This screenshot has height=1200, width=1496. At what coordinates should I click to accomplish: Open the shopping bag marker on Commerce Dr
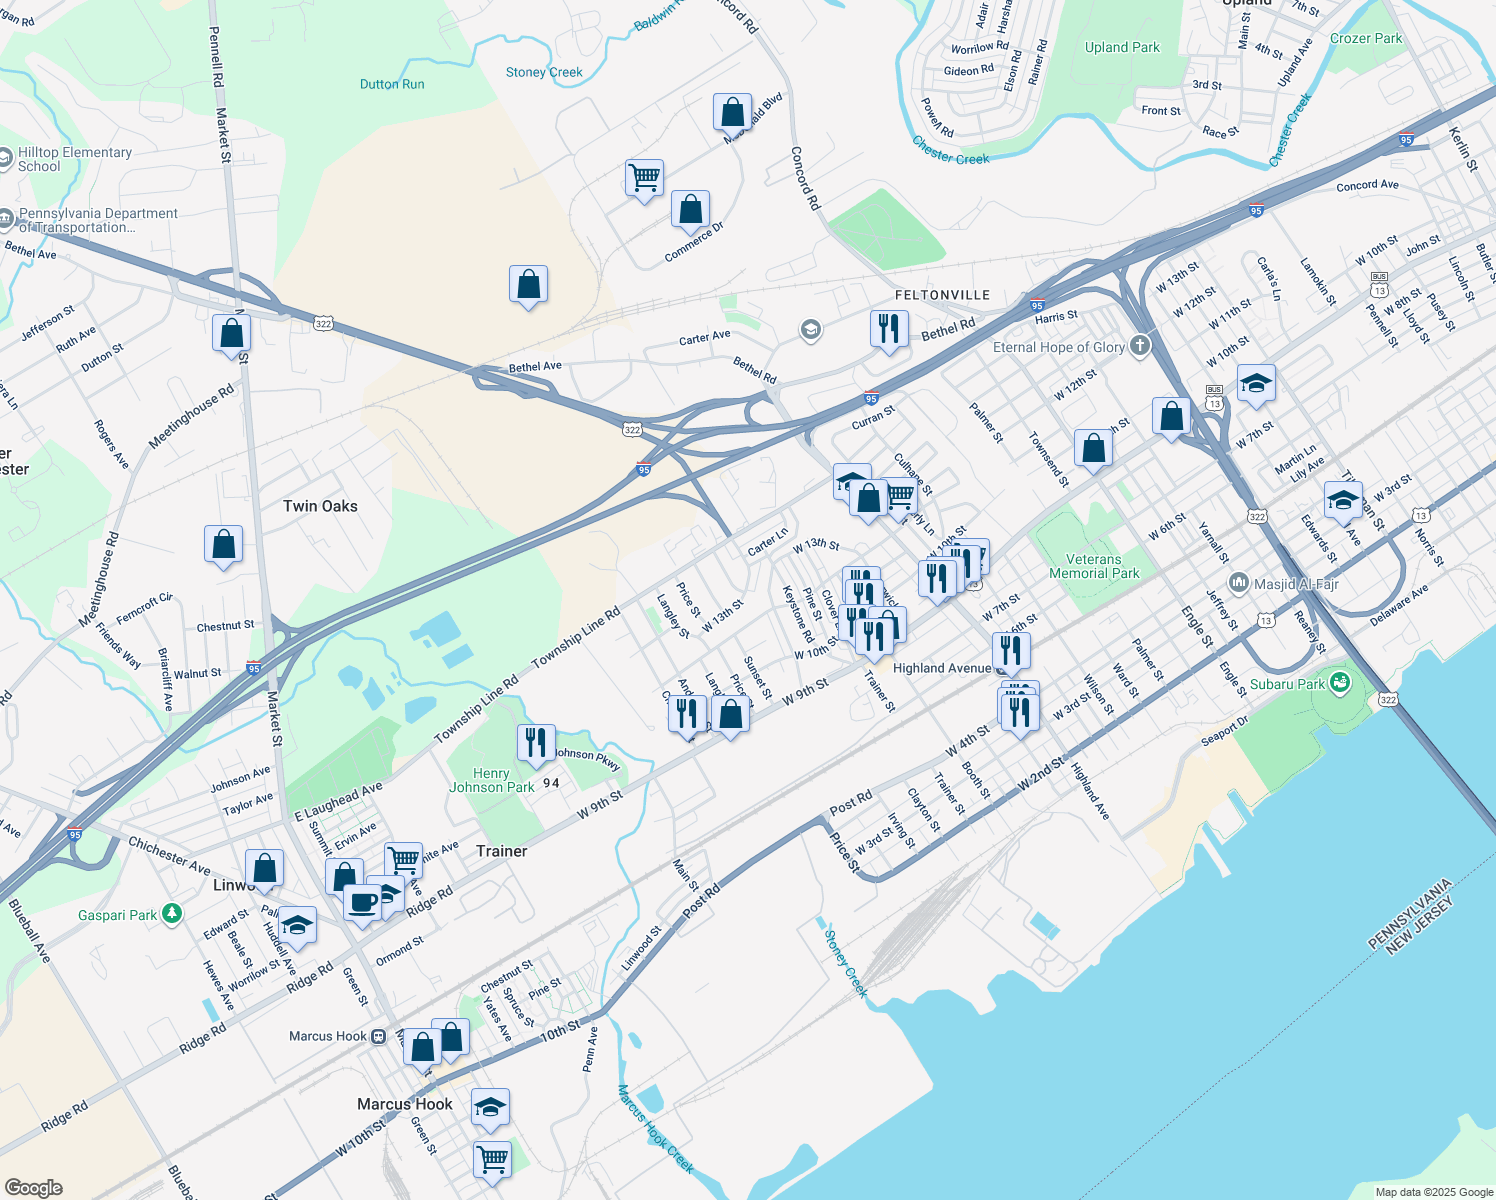pos(690,210)
